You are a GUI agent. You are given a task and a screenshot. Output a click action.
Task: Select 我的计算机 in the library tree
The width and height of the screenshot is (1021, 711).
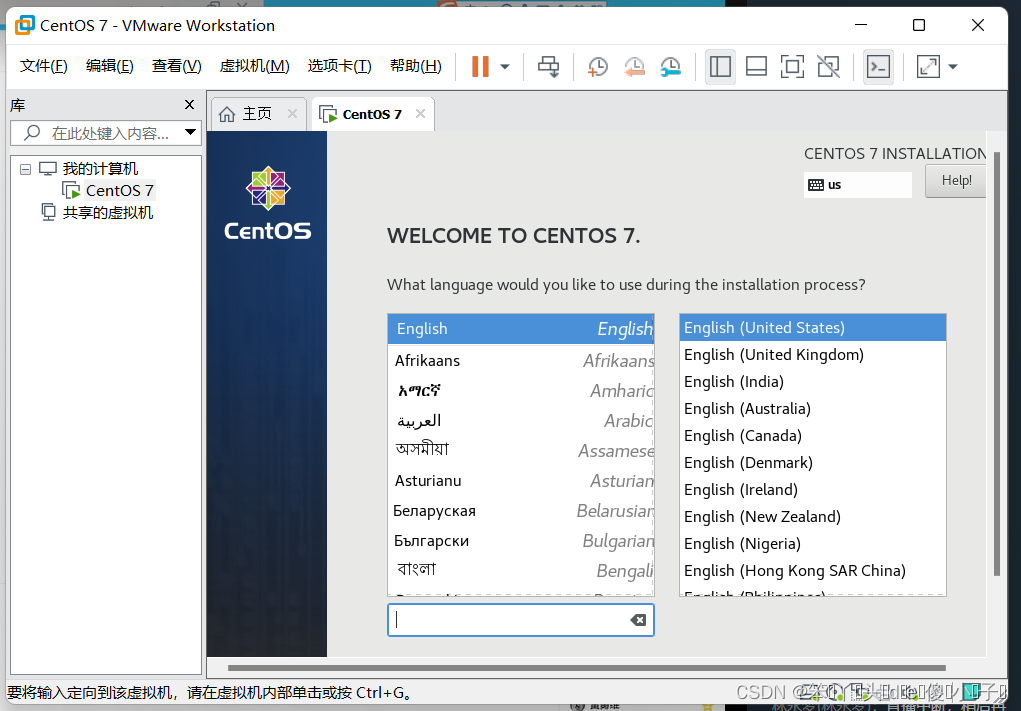click(x=100, y=169)
